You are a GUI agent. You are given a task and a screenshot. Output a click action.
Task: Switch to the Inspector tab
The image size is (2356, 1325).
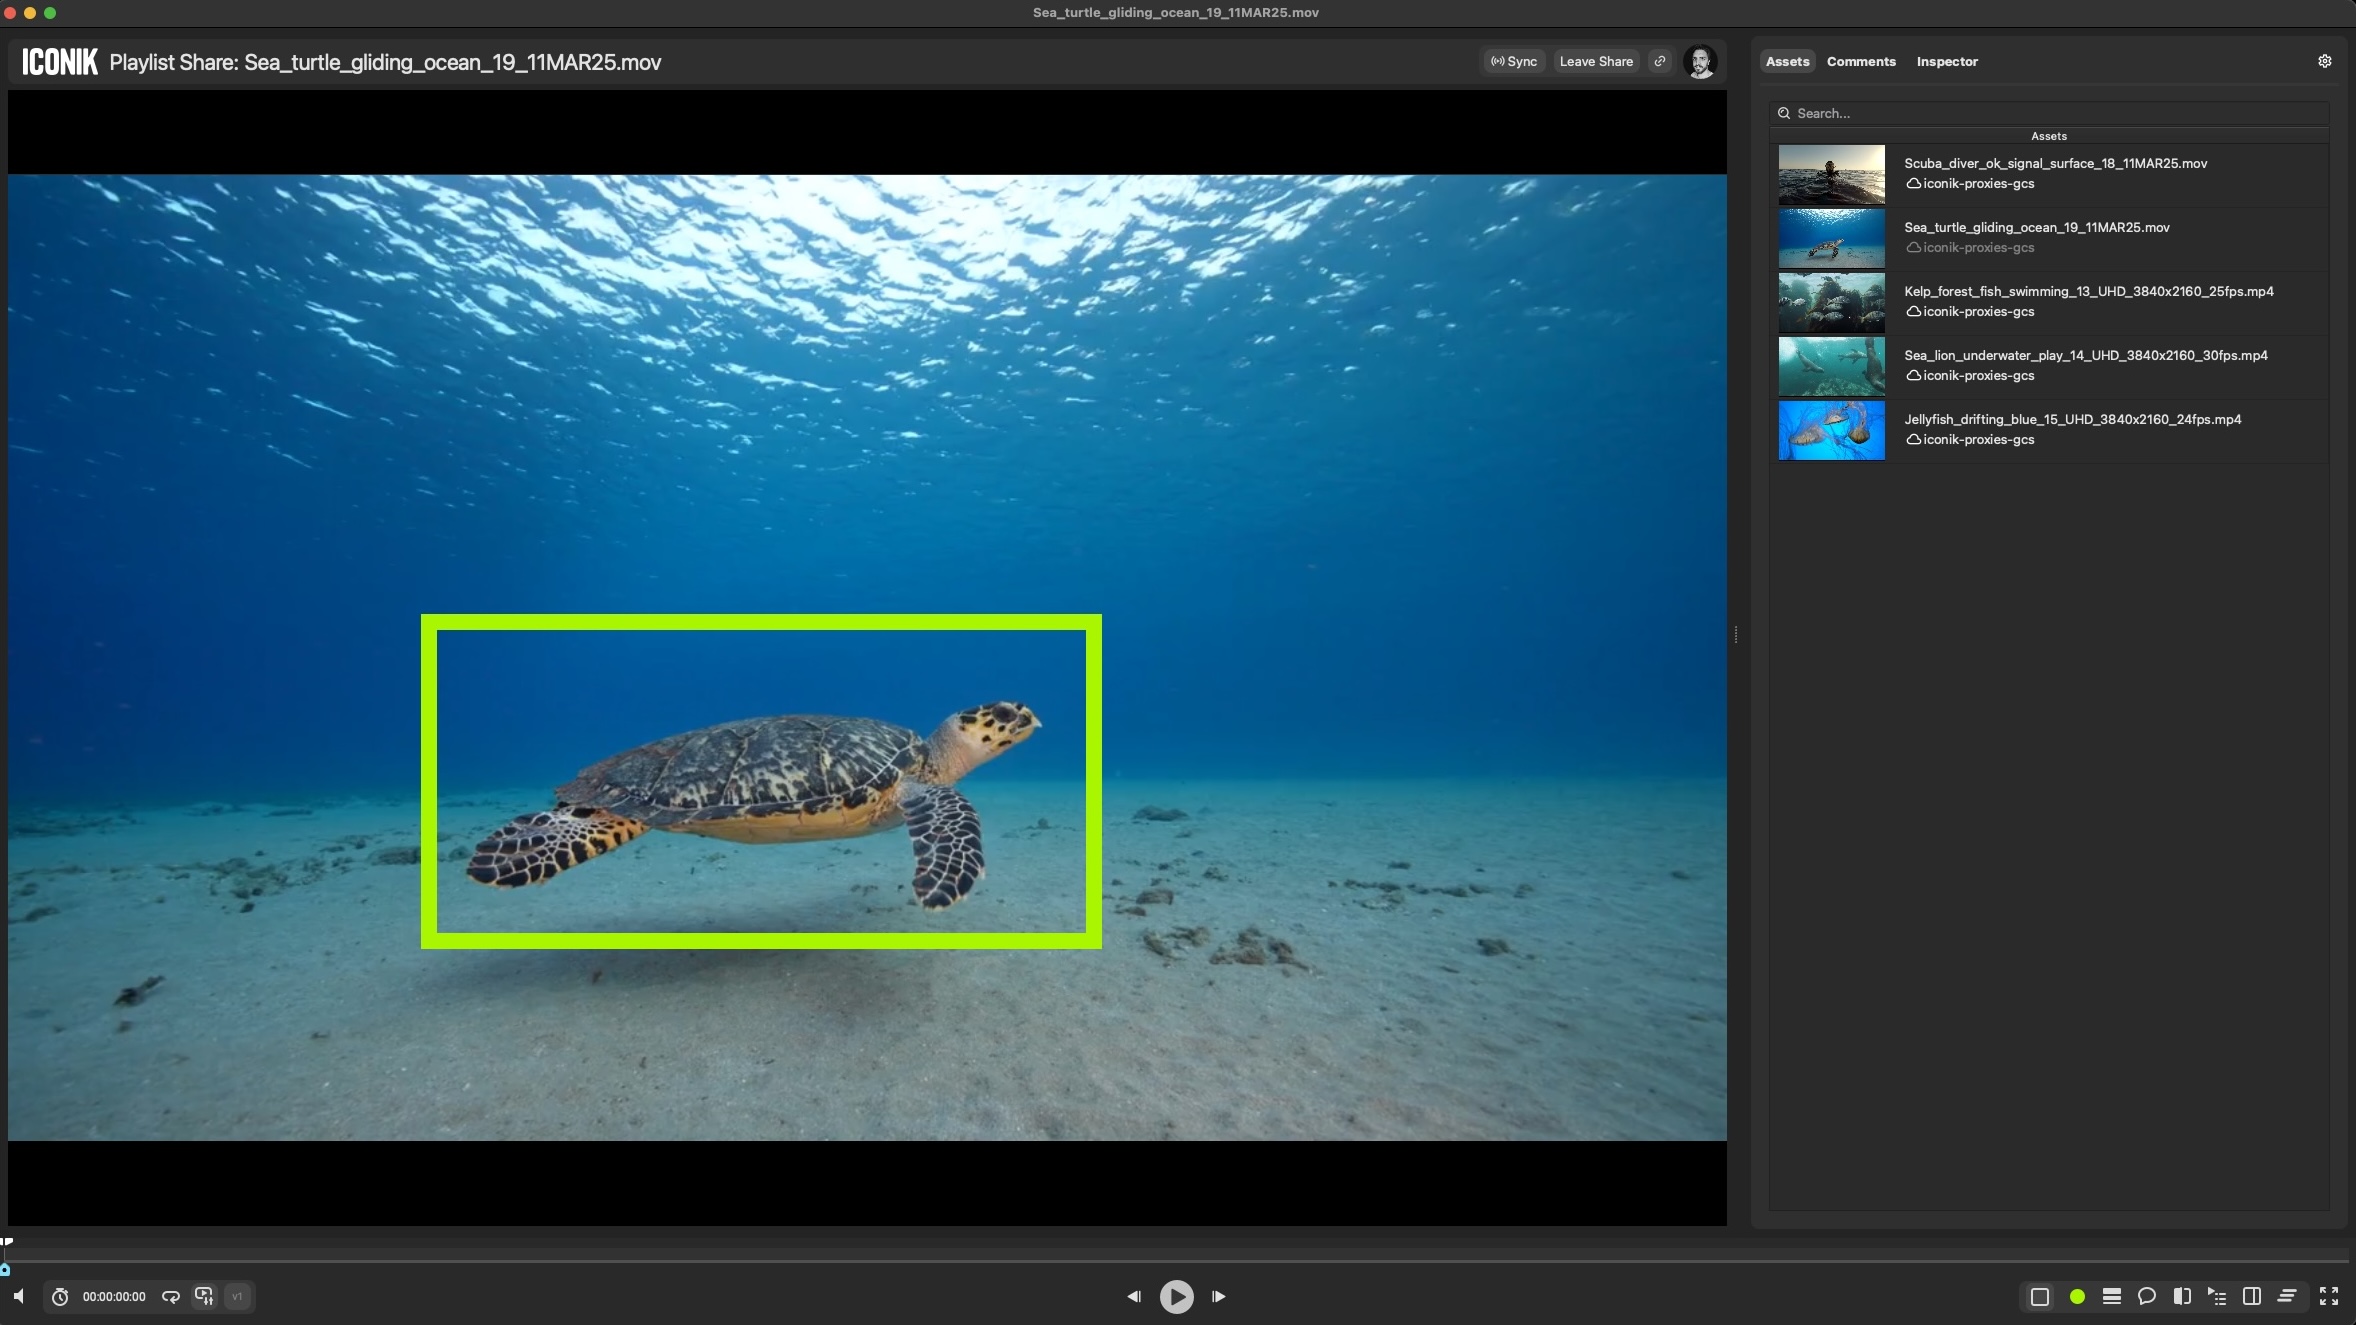click(x=1947, y=61)
